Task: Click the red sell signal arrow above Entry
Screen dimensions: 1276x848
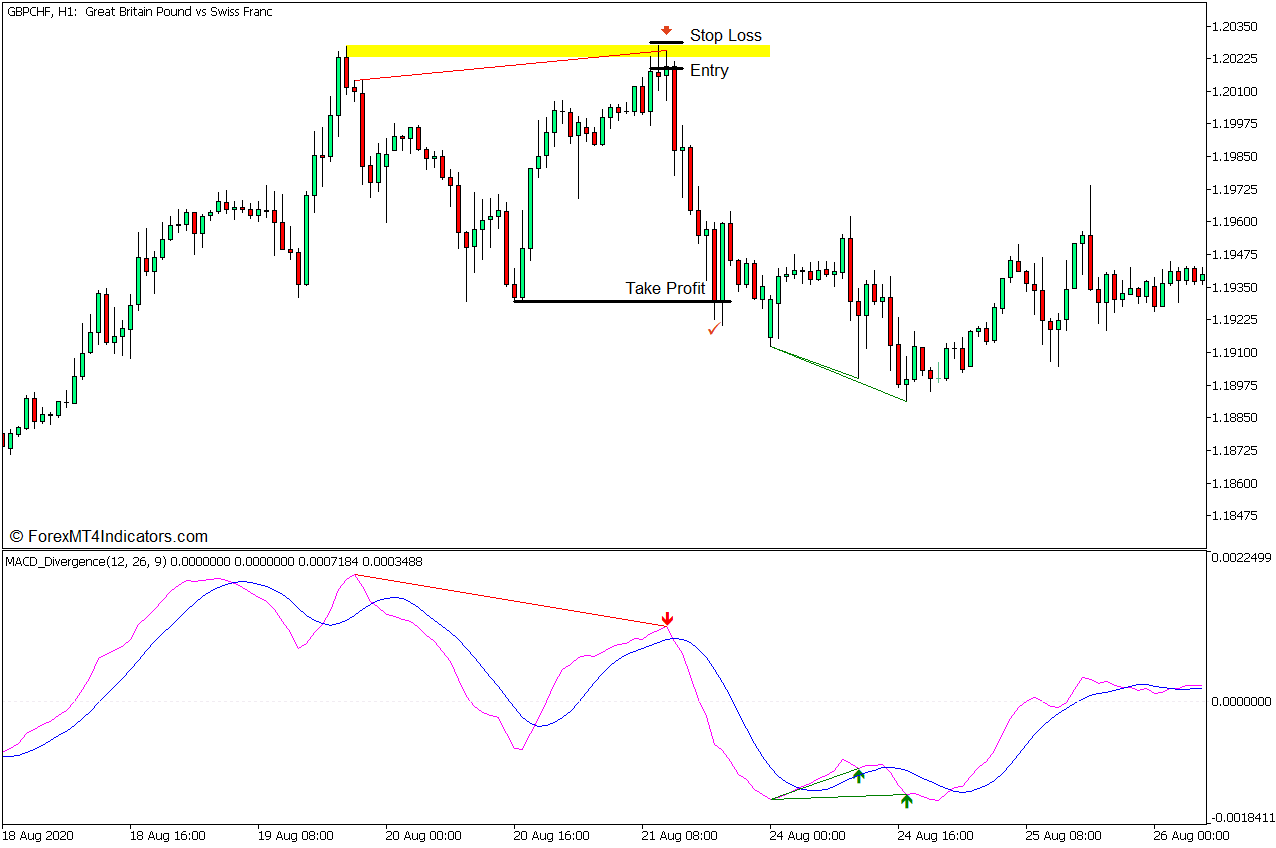Action: 665,29
